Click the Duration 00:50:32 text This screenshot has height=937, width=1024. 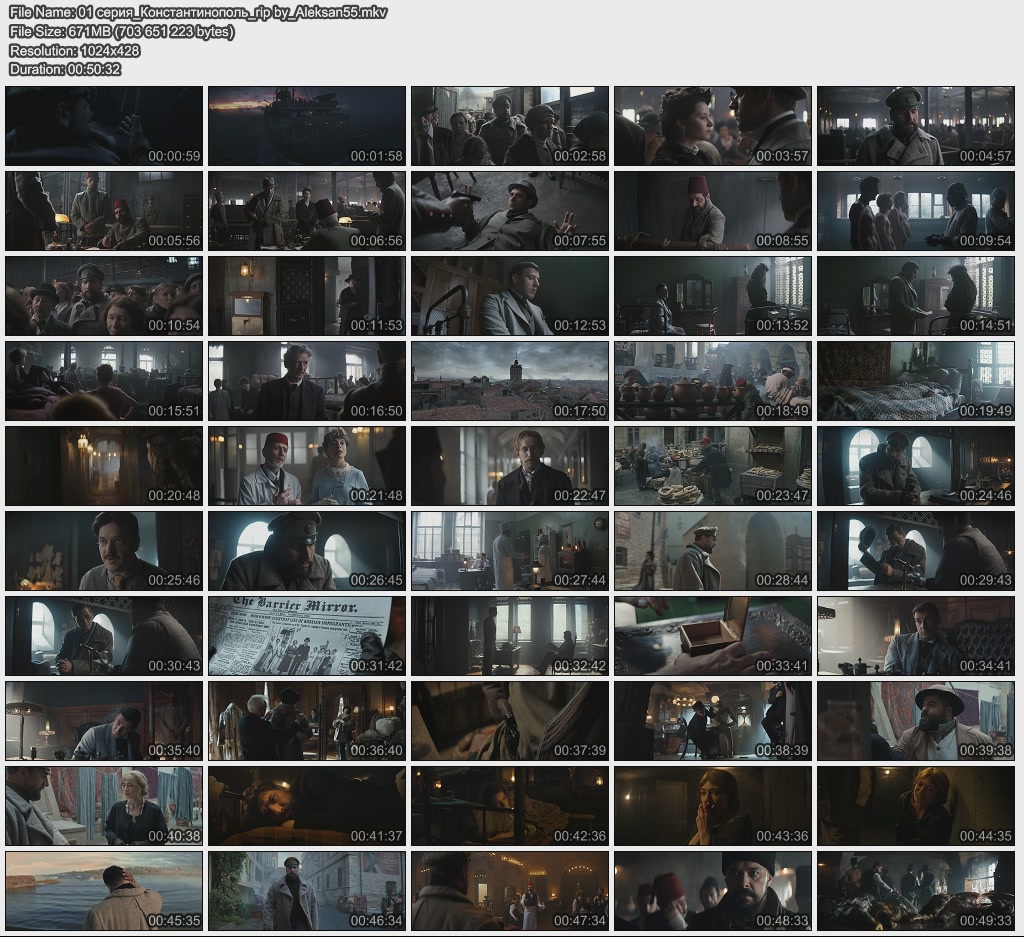point(65,69)
